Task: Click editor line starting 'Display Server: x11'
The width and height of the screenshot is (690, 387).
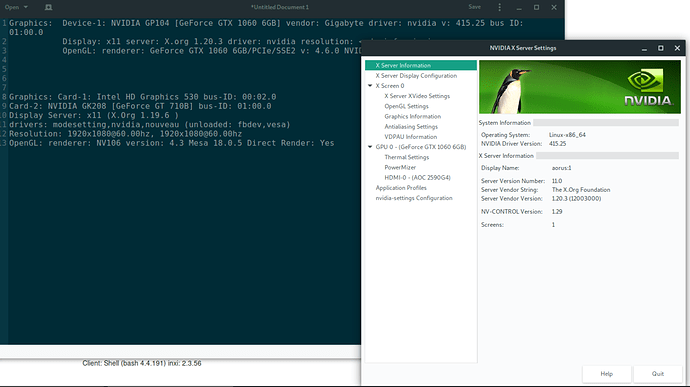Action: 94,115
